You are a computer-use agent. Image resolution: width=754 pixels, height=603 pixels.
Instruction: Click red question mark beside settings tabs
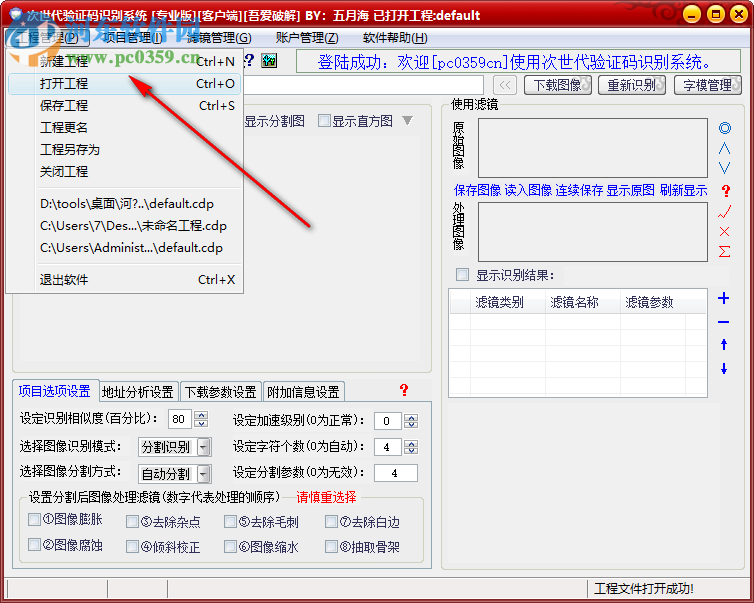404,390
